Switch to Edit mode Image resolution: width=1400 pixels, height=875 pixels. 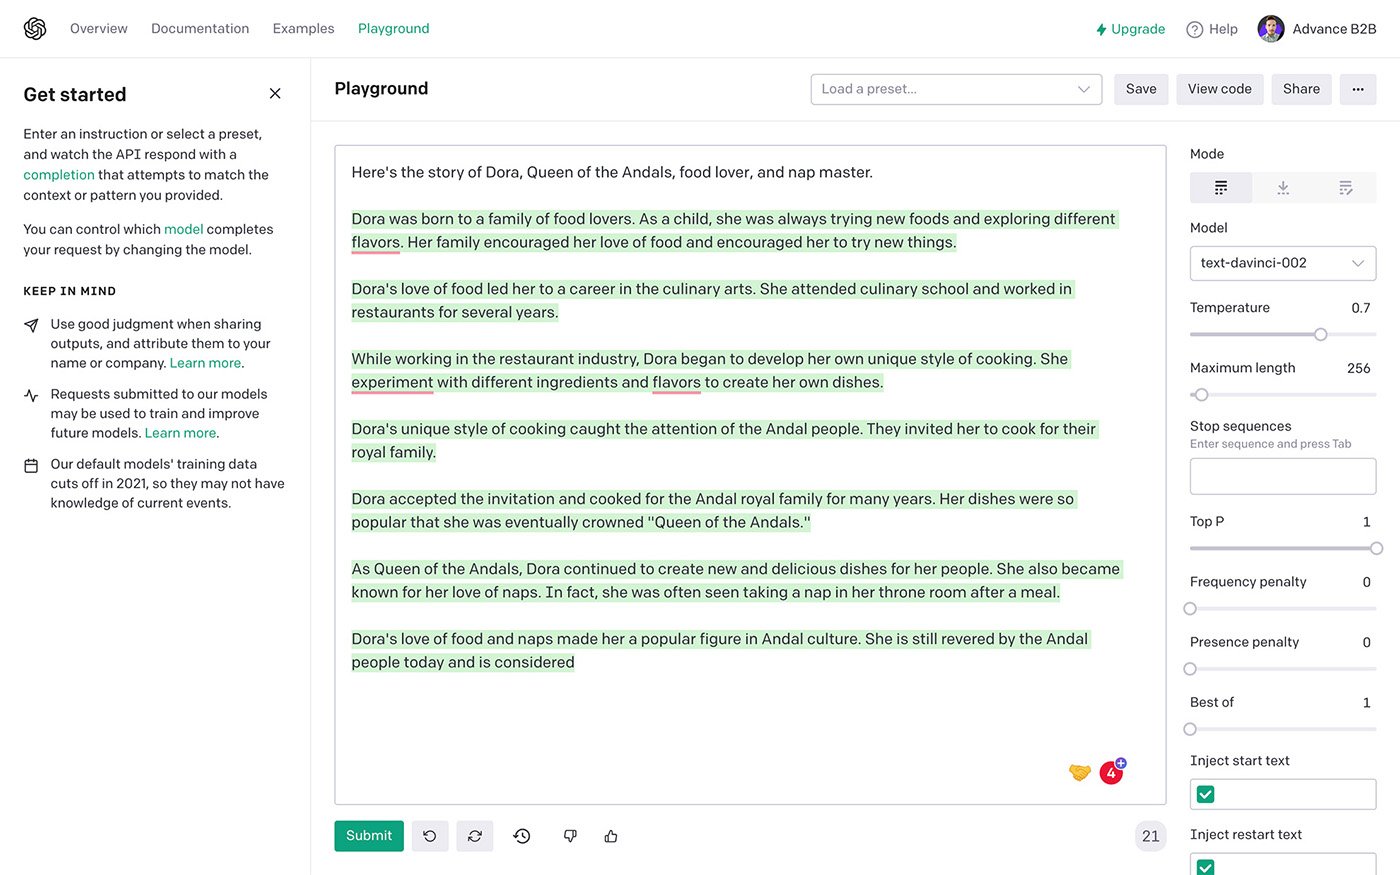pyautogui.click(x=1344, y=187)
